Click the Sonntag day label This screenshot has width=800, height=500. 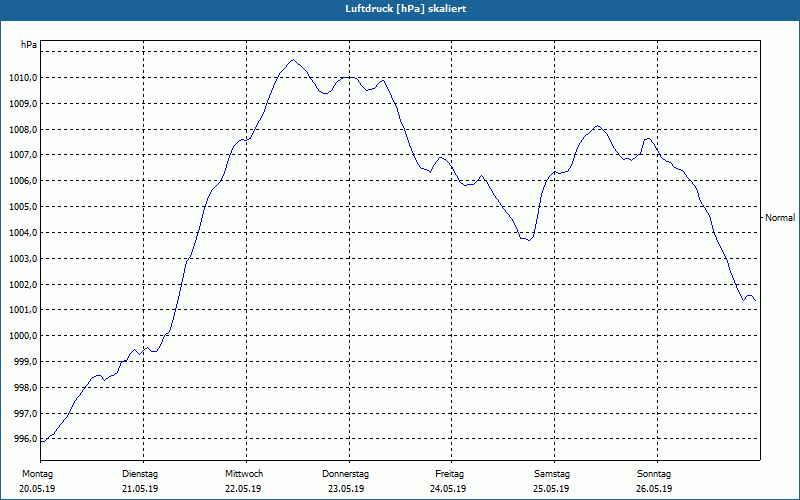click(x=654, y=474)
